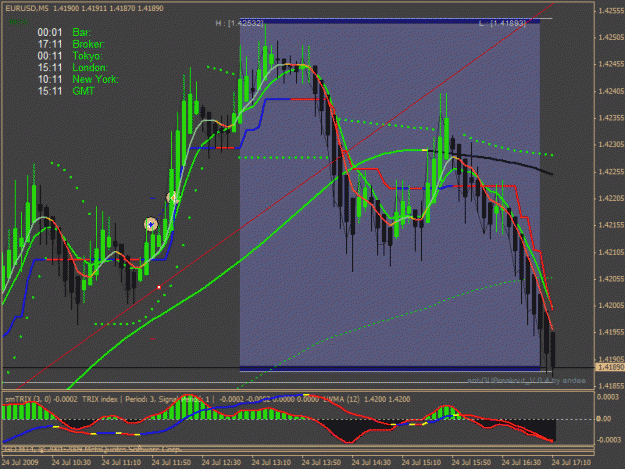The image size is (625, 469).
Task: Click 1.42505 on the price axis
Action: [611, 37]
